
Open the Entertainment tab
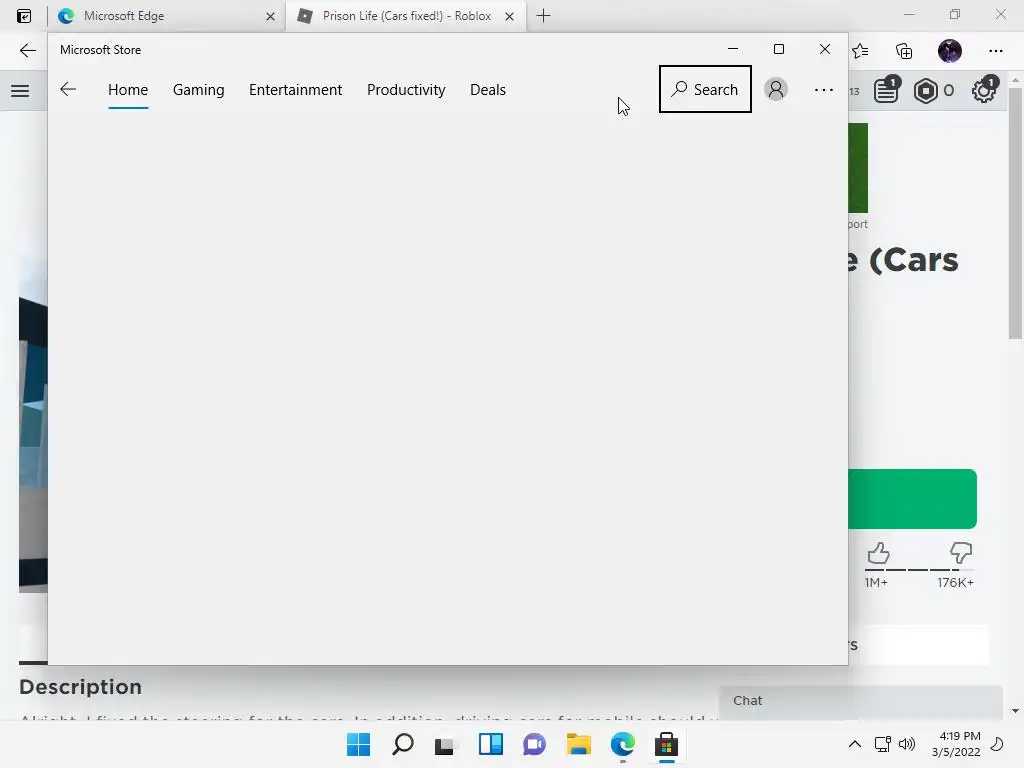295,89
